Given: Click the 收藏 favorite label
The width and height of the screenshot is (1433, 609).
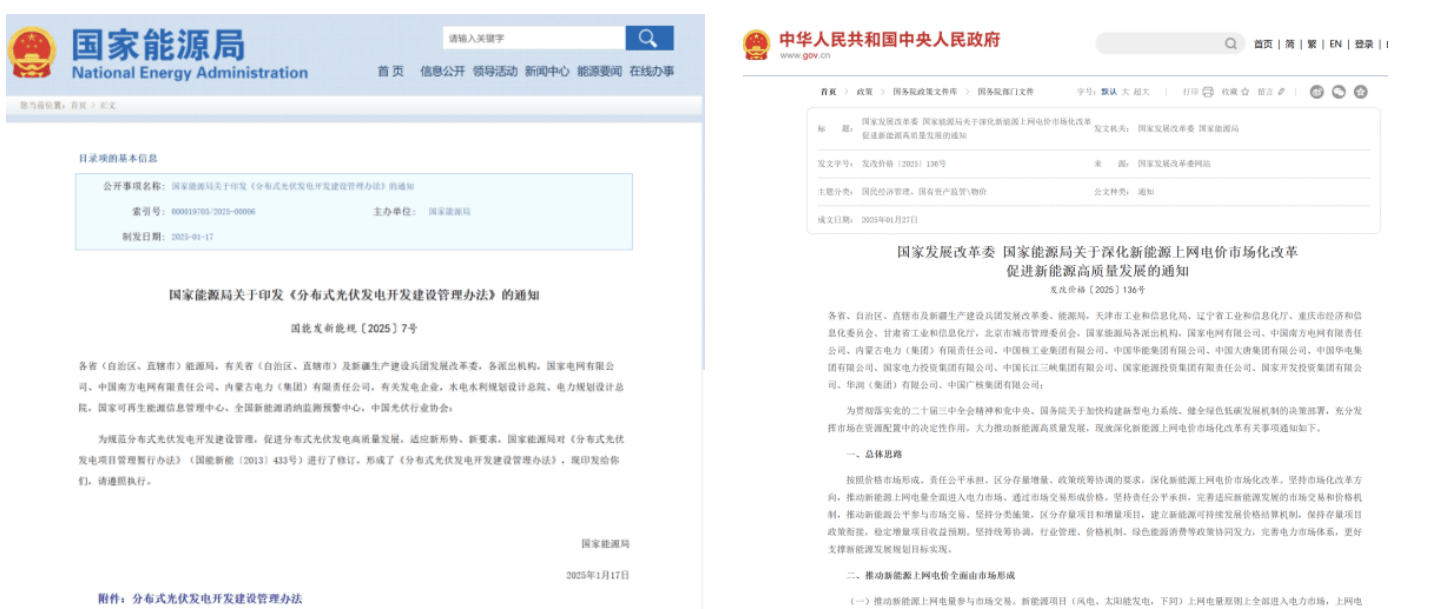Looking at the screenshot, I should pyautogui.click(x=1229, y=91).
